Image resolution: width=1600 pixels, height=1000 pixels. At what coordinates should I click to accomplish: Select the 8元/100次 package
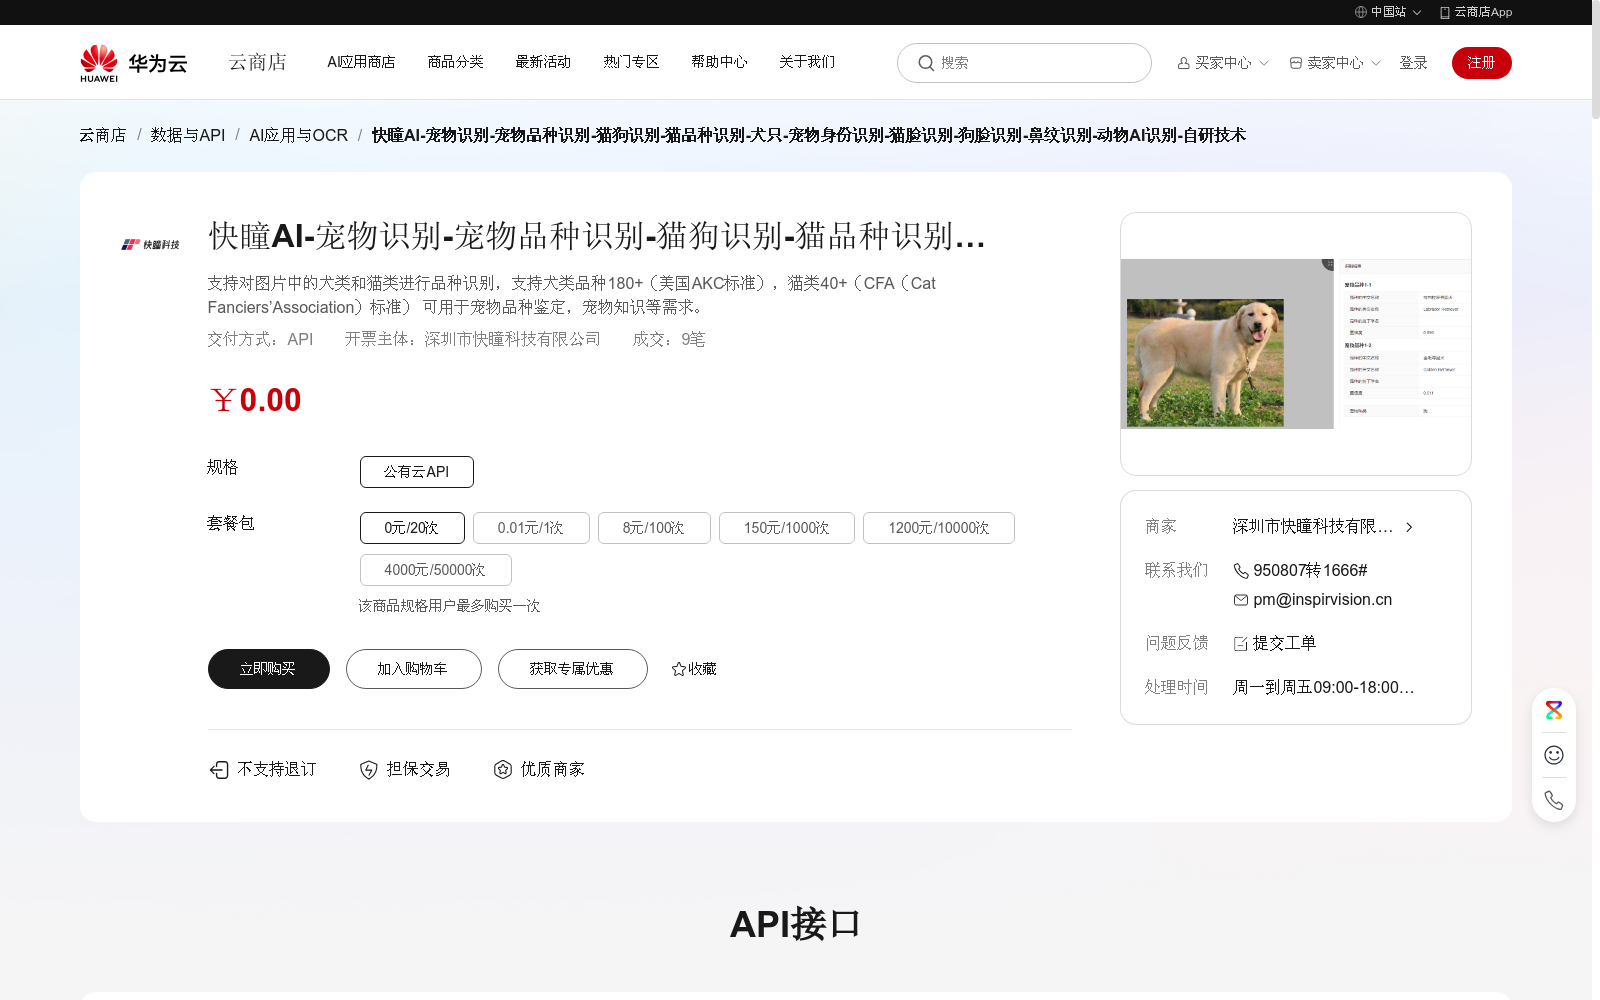[654, 528]
